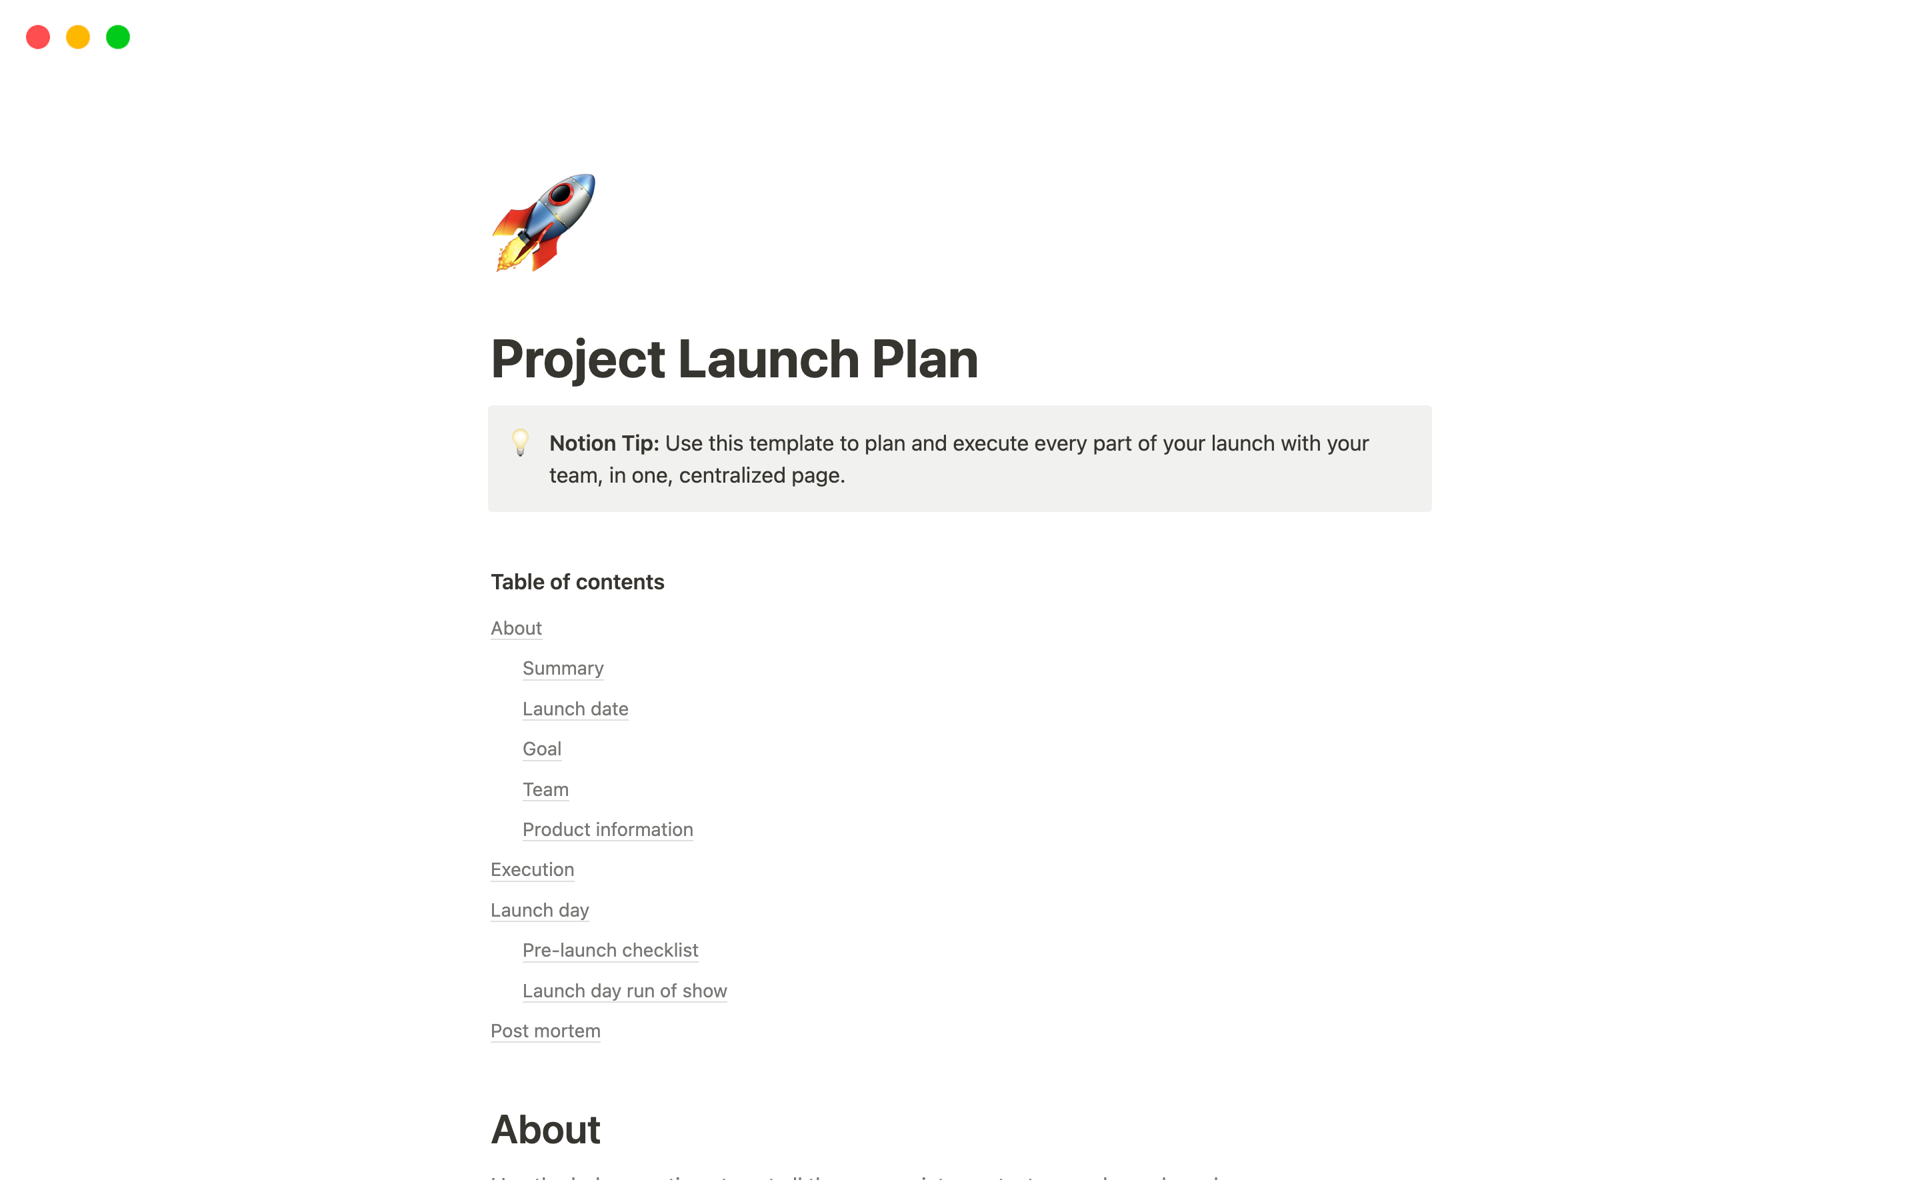Screen dimensions: 1920x1200
Task: Expand the Team section
Action: coord(546,788)
